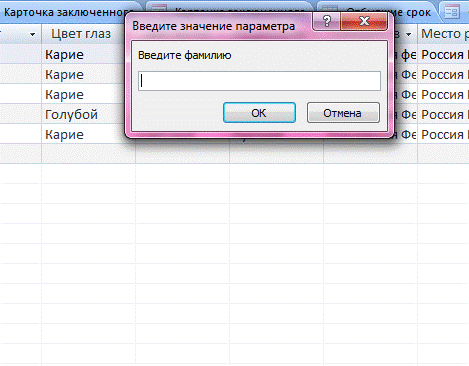
Task: Open the dropdown arrow left of Место column
Action: point(408,34)
